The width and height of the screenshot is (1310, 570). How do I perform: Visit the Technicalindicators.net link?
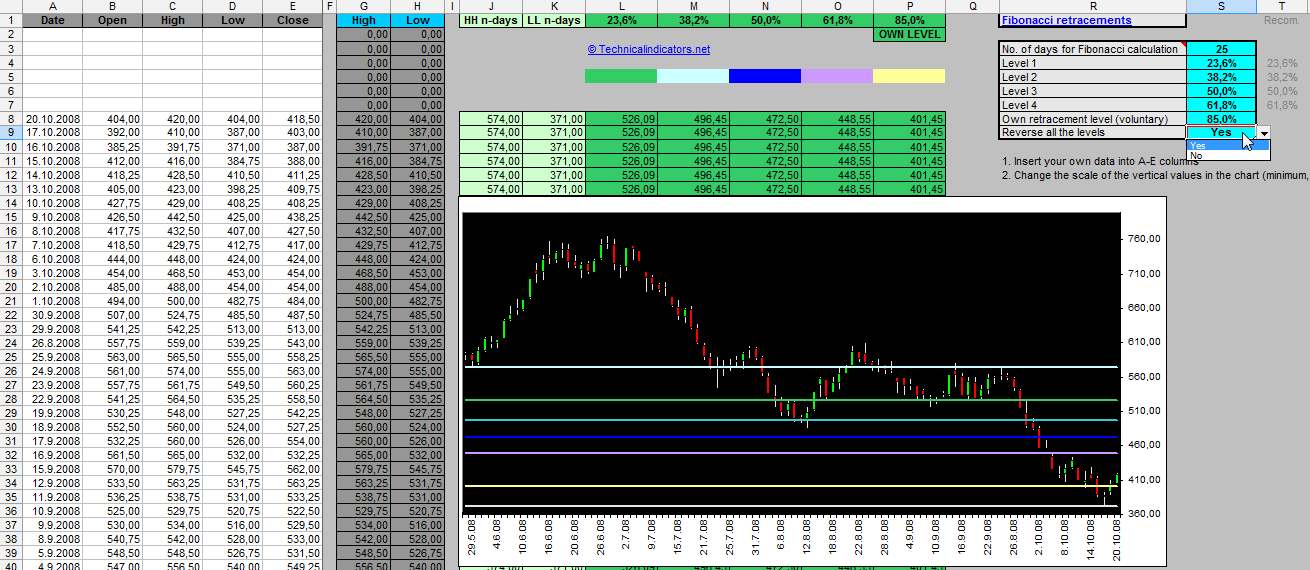(x=648, y=49)
